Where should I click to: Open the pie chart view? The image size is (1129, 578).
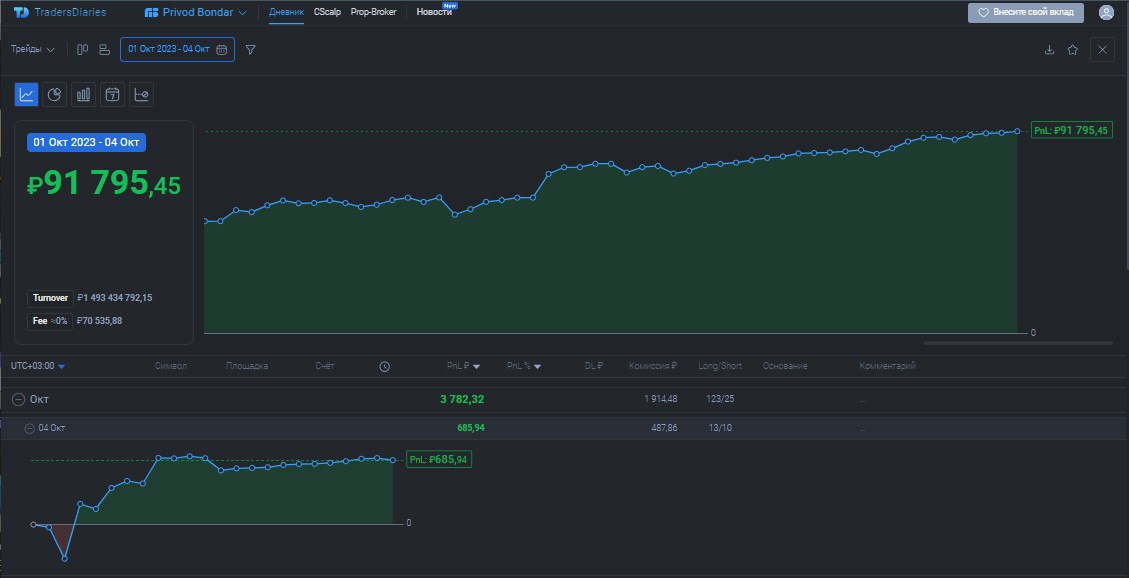click(x=55, y=93)
